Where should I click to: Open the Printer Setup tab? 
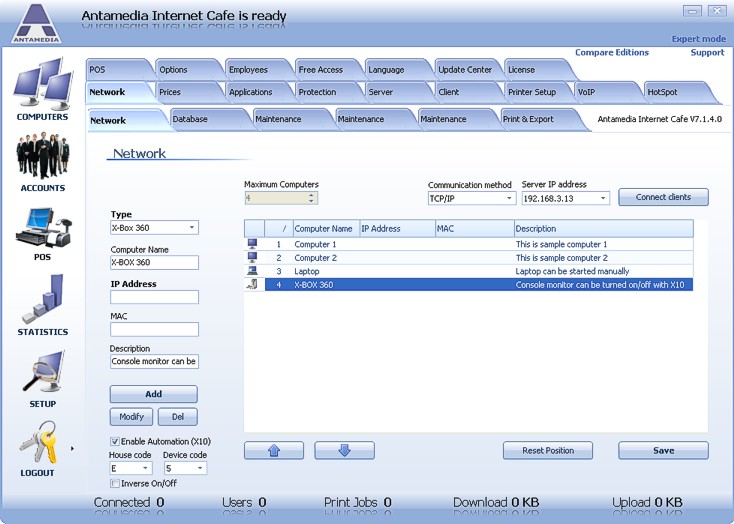click(536, 92)
